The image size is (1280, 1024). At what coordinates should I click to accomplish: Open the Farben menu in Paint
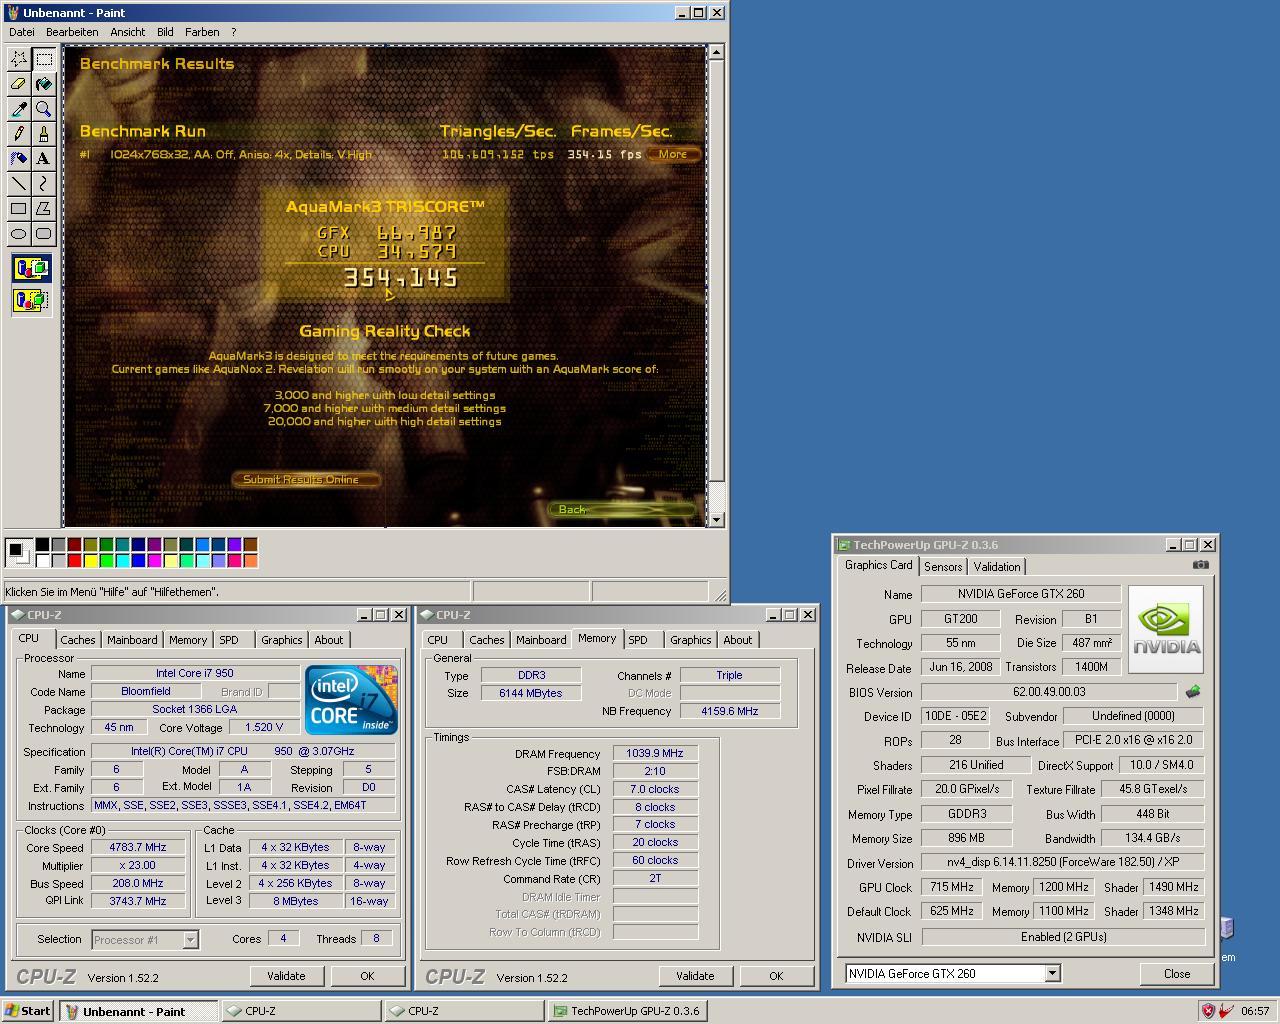(202, 32)
